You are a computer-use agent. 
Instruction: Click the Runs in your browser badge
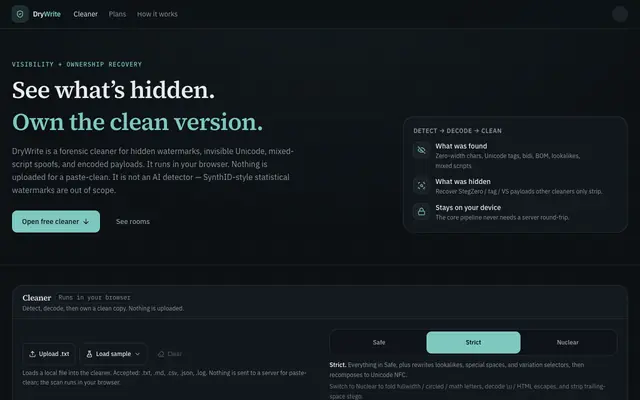(94, 298)
